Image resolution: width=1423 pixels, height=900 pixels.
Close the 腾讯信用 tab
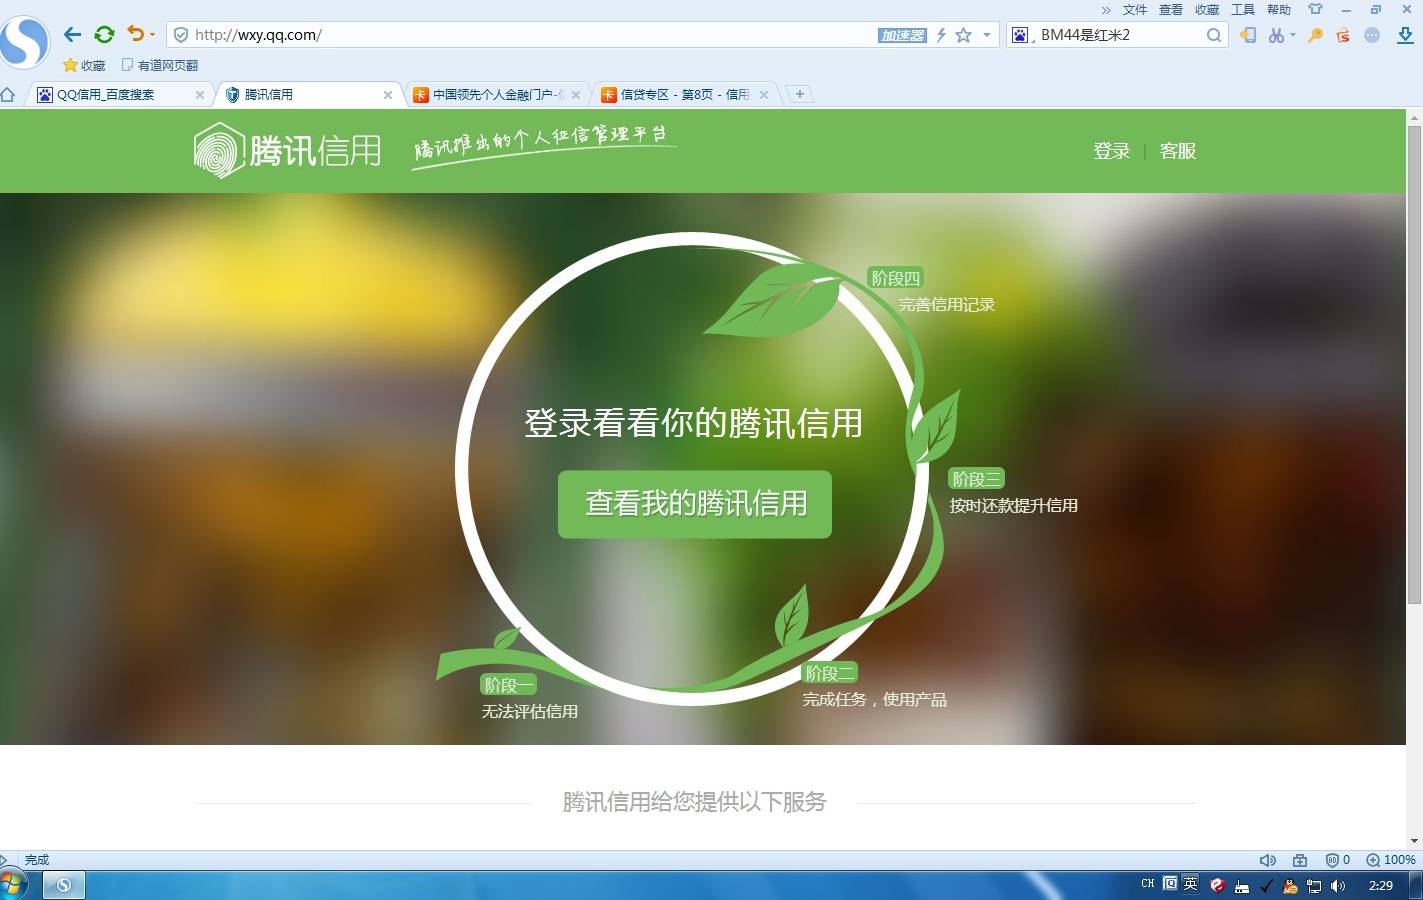(388, 95)
